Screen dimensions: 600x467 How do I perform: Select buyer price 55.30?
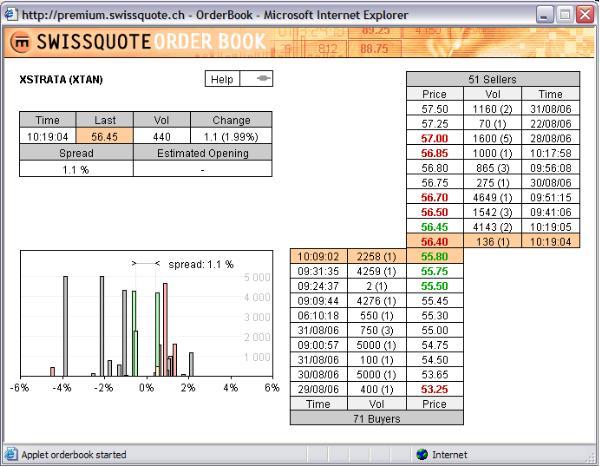point(435,315)
